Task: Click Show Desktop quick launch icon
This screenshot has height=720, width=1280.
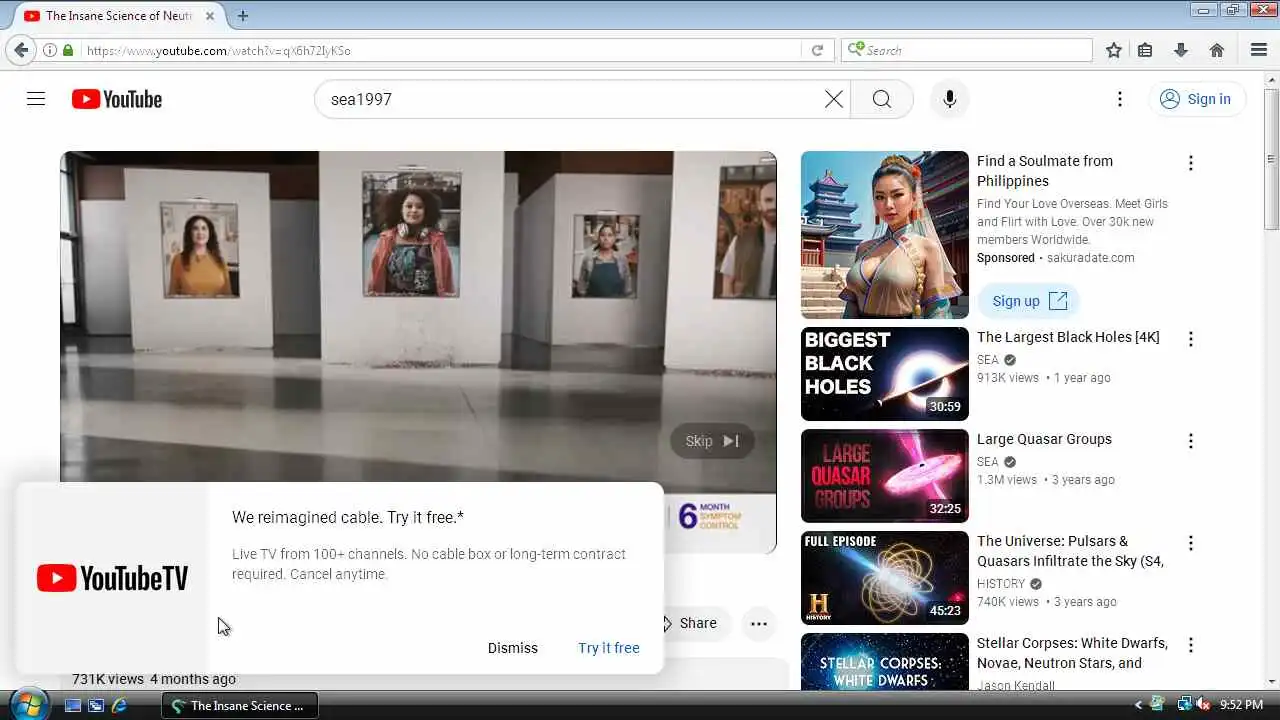Action: [x=73, y=705]
